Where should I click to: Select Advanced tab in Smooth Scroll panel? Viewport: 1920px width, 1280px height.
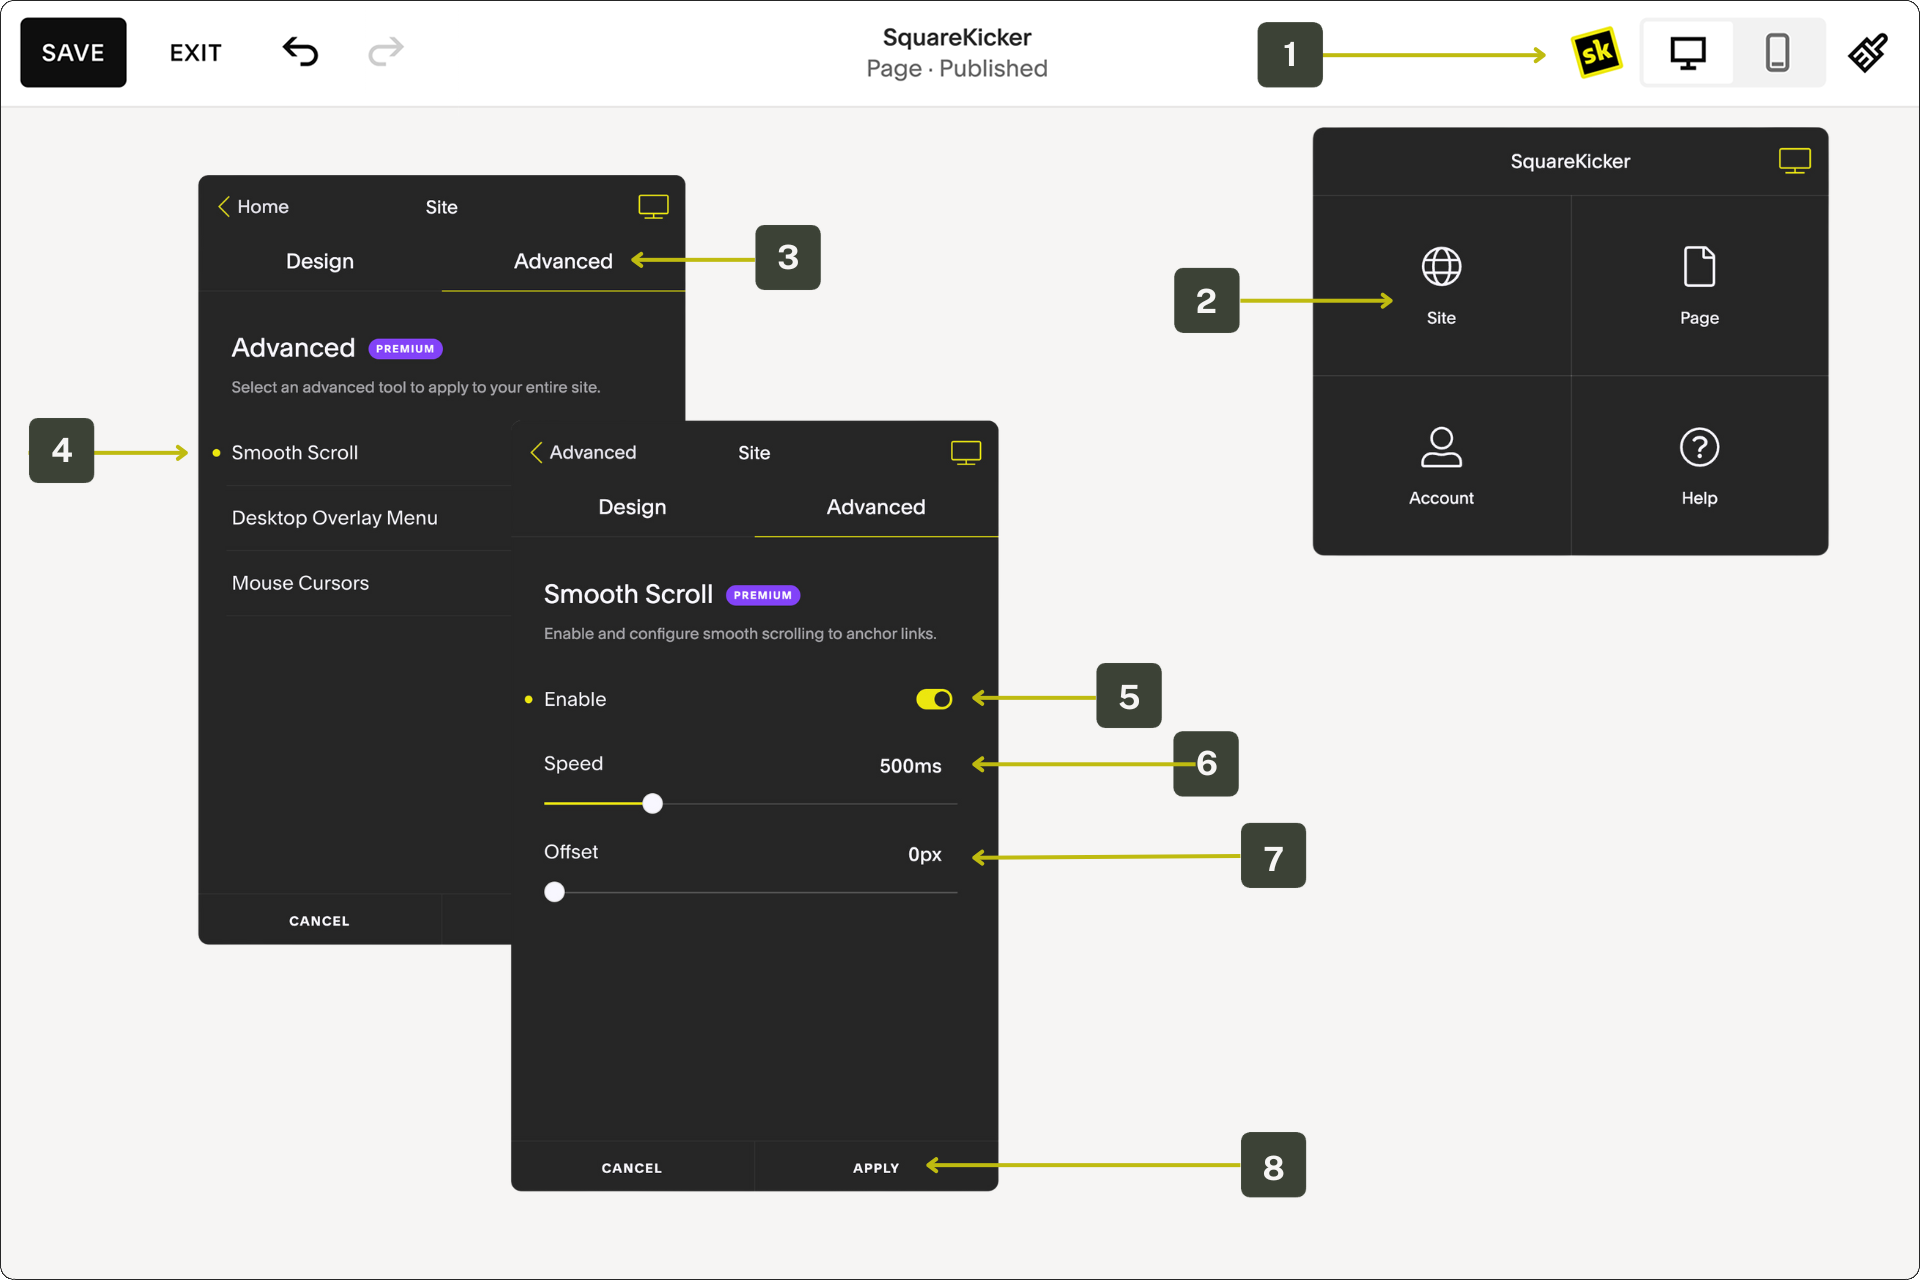[x=876, y=507]
